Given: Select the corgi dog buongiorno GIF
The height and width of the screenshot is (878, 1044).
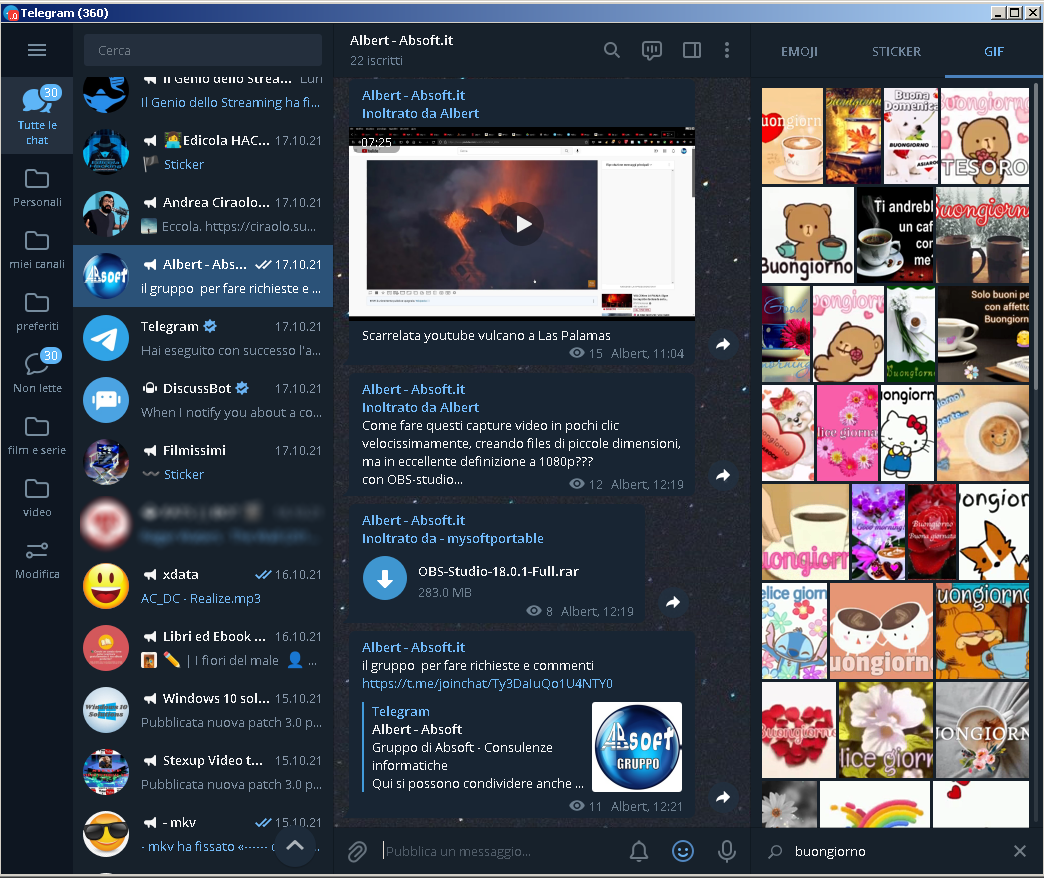Looking at the screenshot, I should (993, 533).
